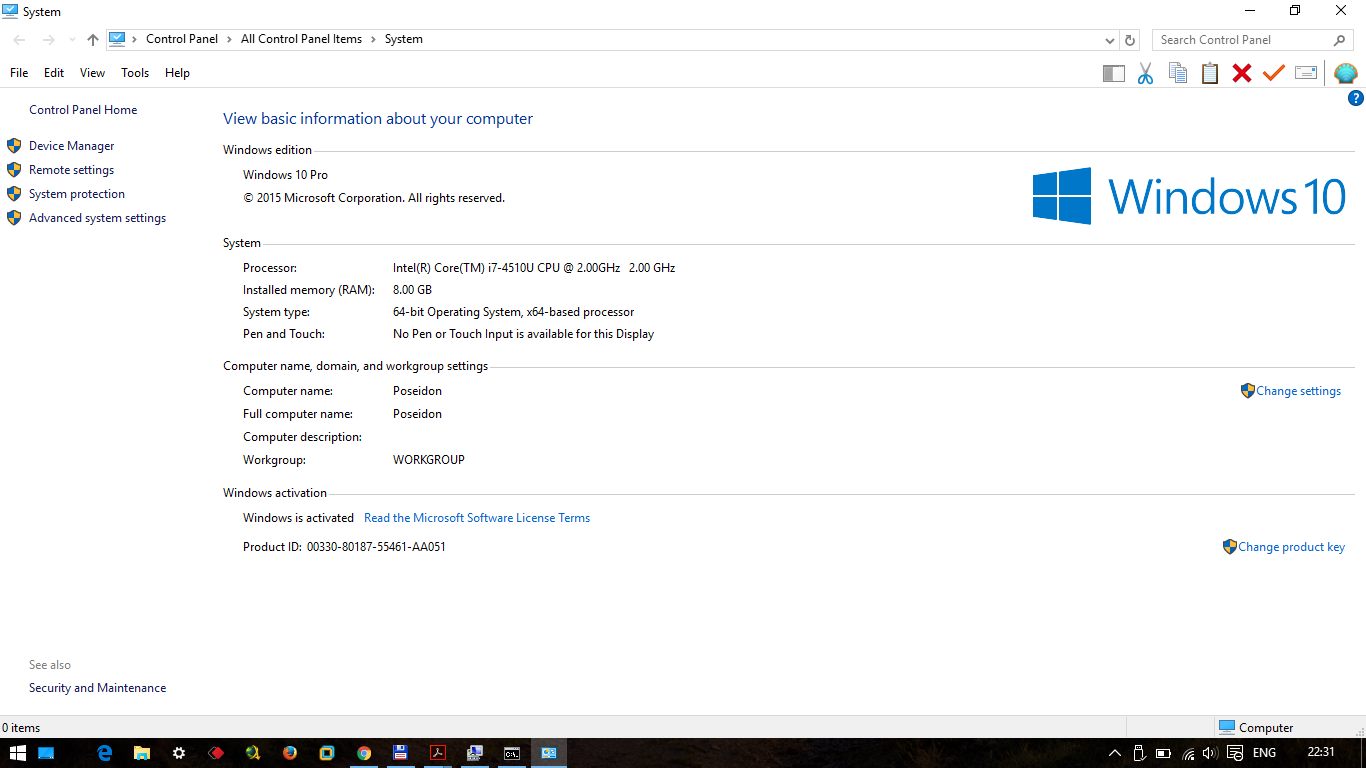Viewport: 1366px width, 768px height.
Task: Click the Paste clipboard toolbar icon
Action: pos(1210,73)
